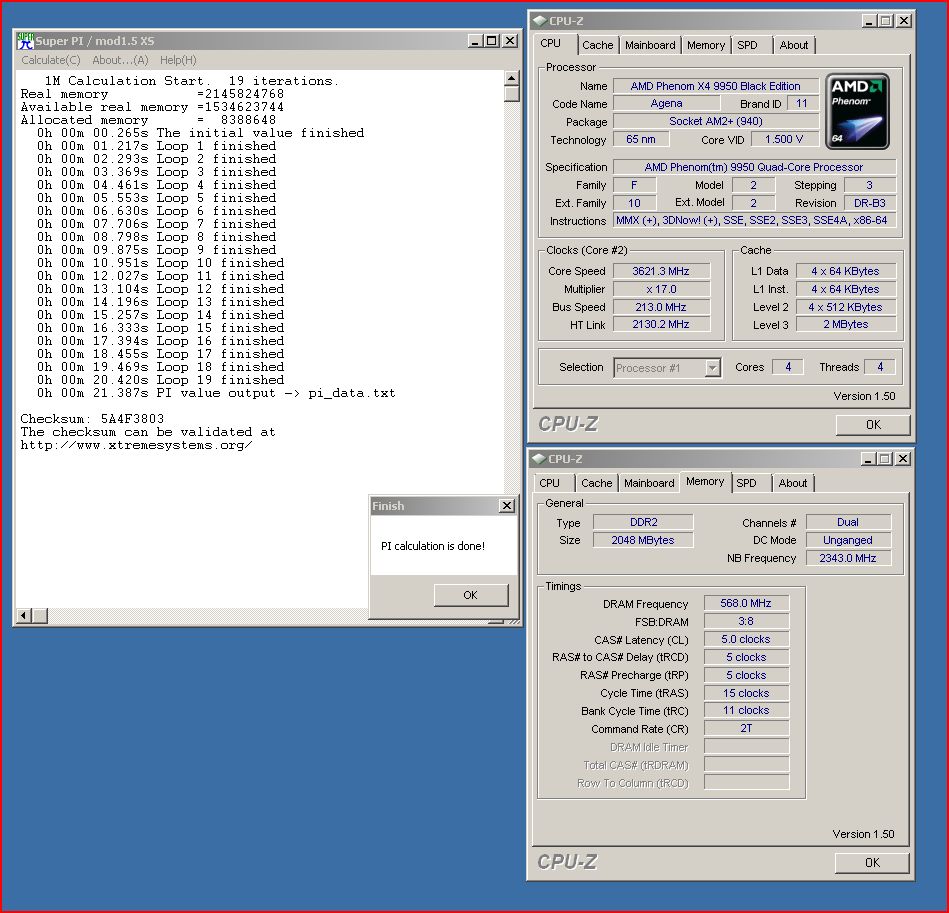The image size is (949, 913).
Task: Click the Core Speed value 3621.3 MHz
Action: coord(661,271)
